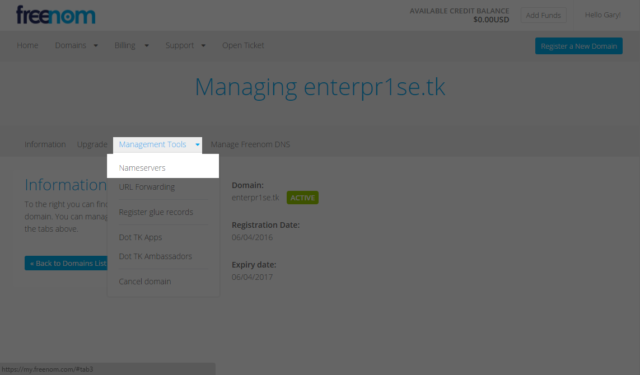Click the enterpr1se.tk domain name text

(255, 197)
